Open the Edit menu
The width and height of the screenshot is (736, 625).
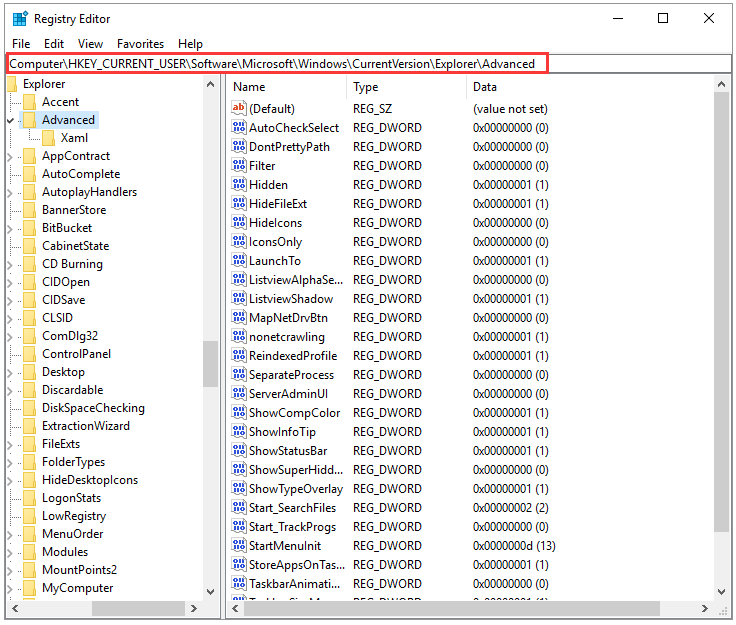(54, 44)
